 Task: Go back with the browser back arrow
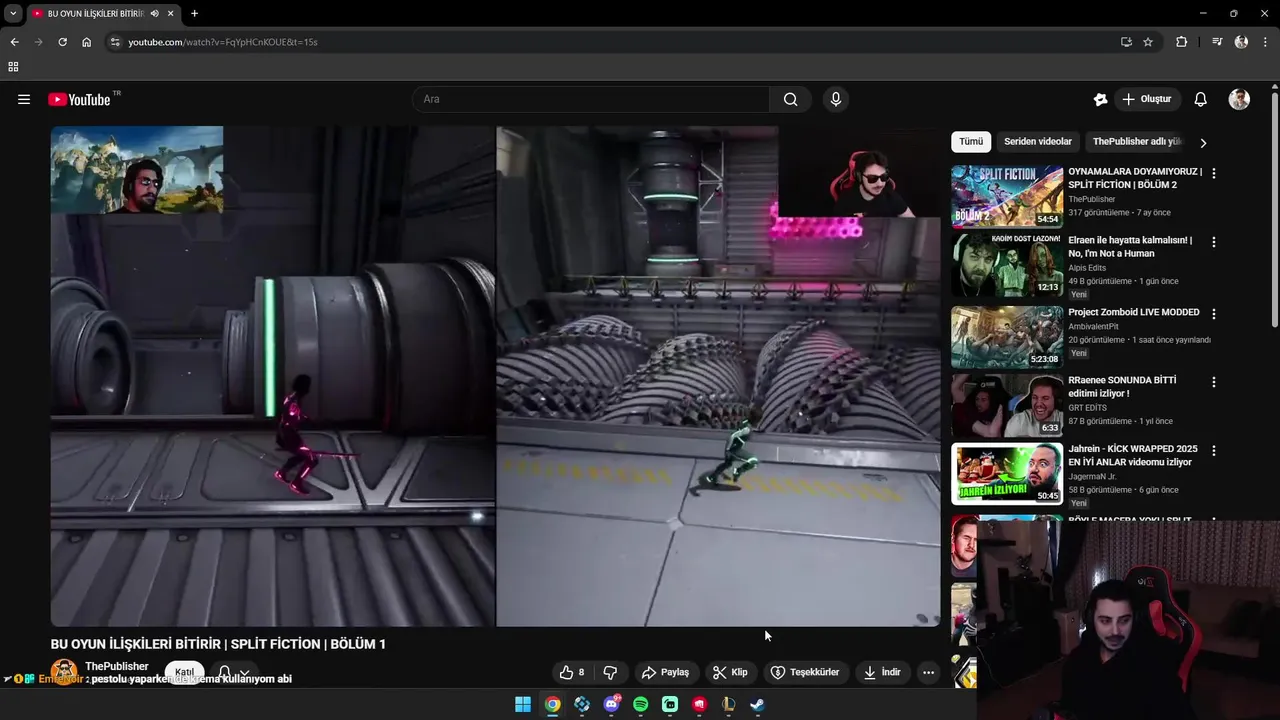(14, 42)
